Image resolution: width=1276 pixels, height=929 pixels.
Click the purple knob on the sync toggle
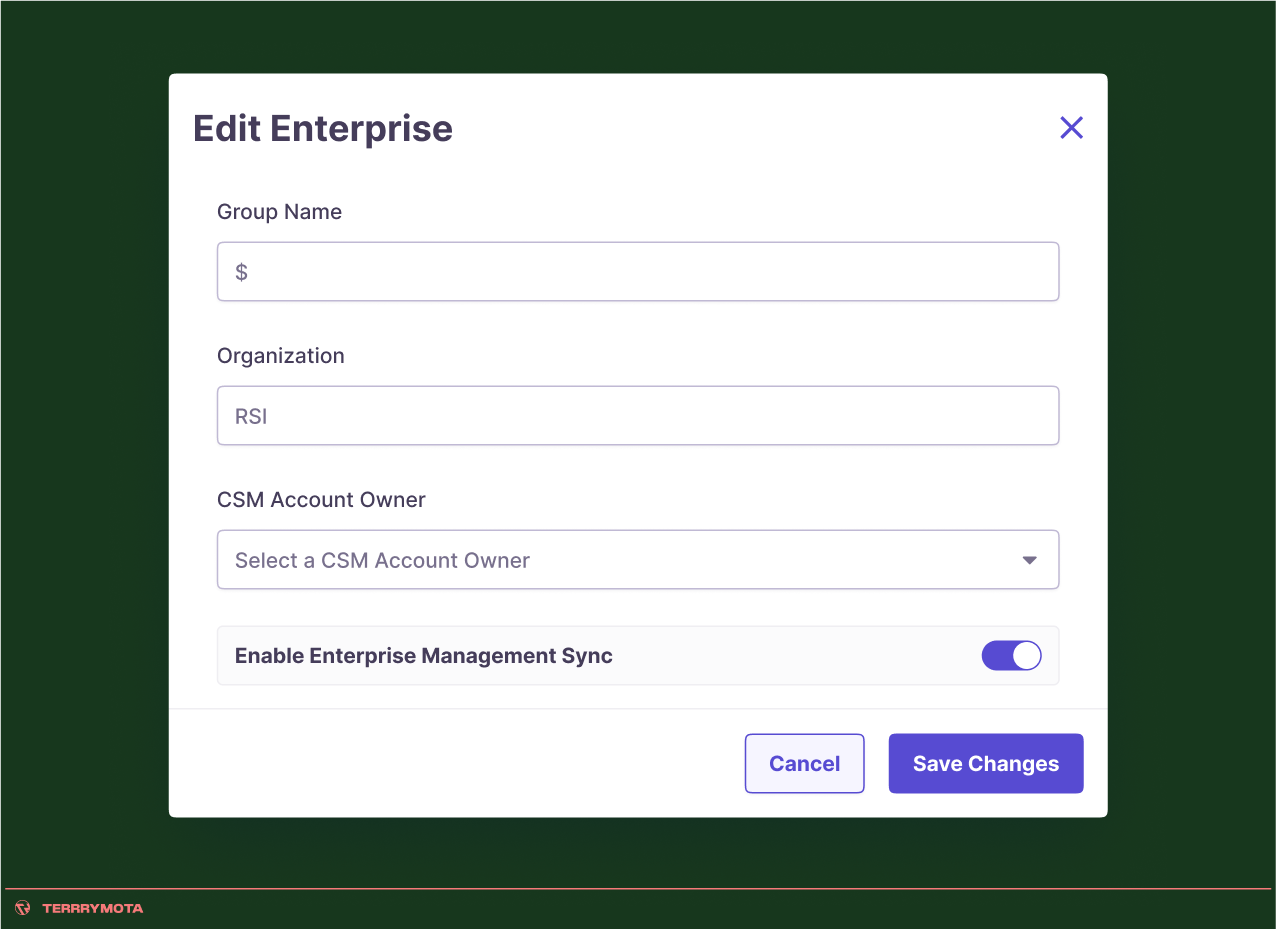pyautogui.click(x=1024, y=655)
